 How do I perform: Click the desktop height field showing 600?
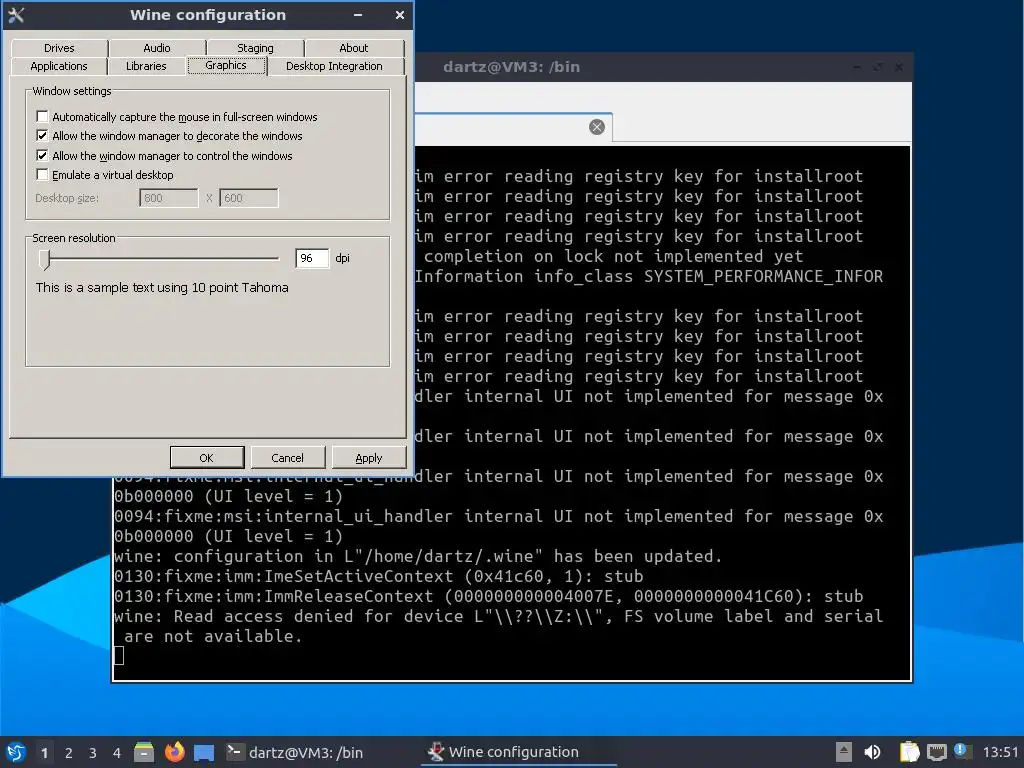(x=249, y=198)
